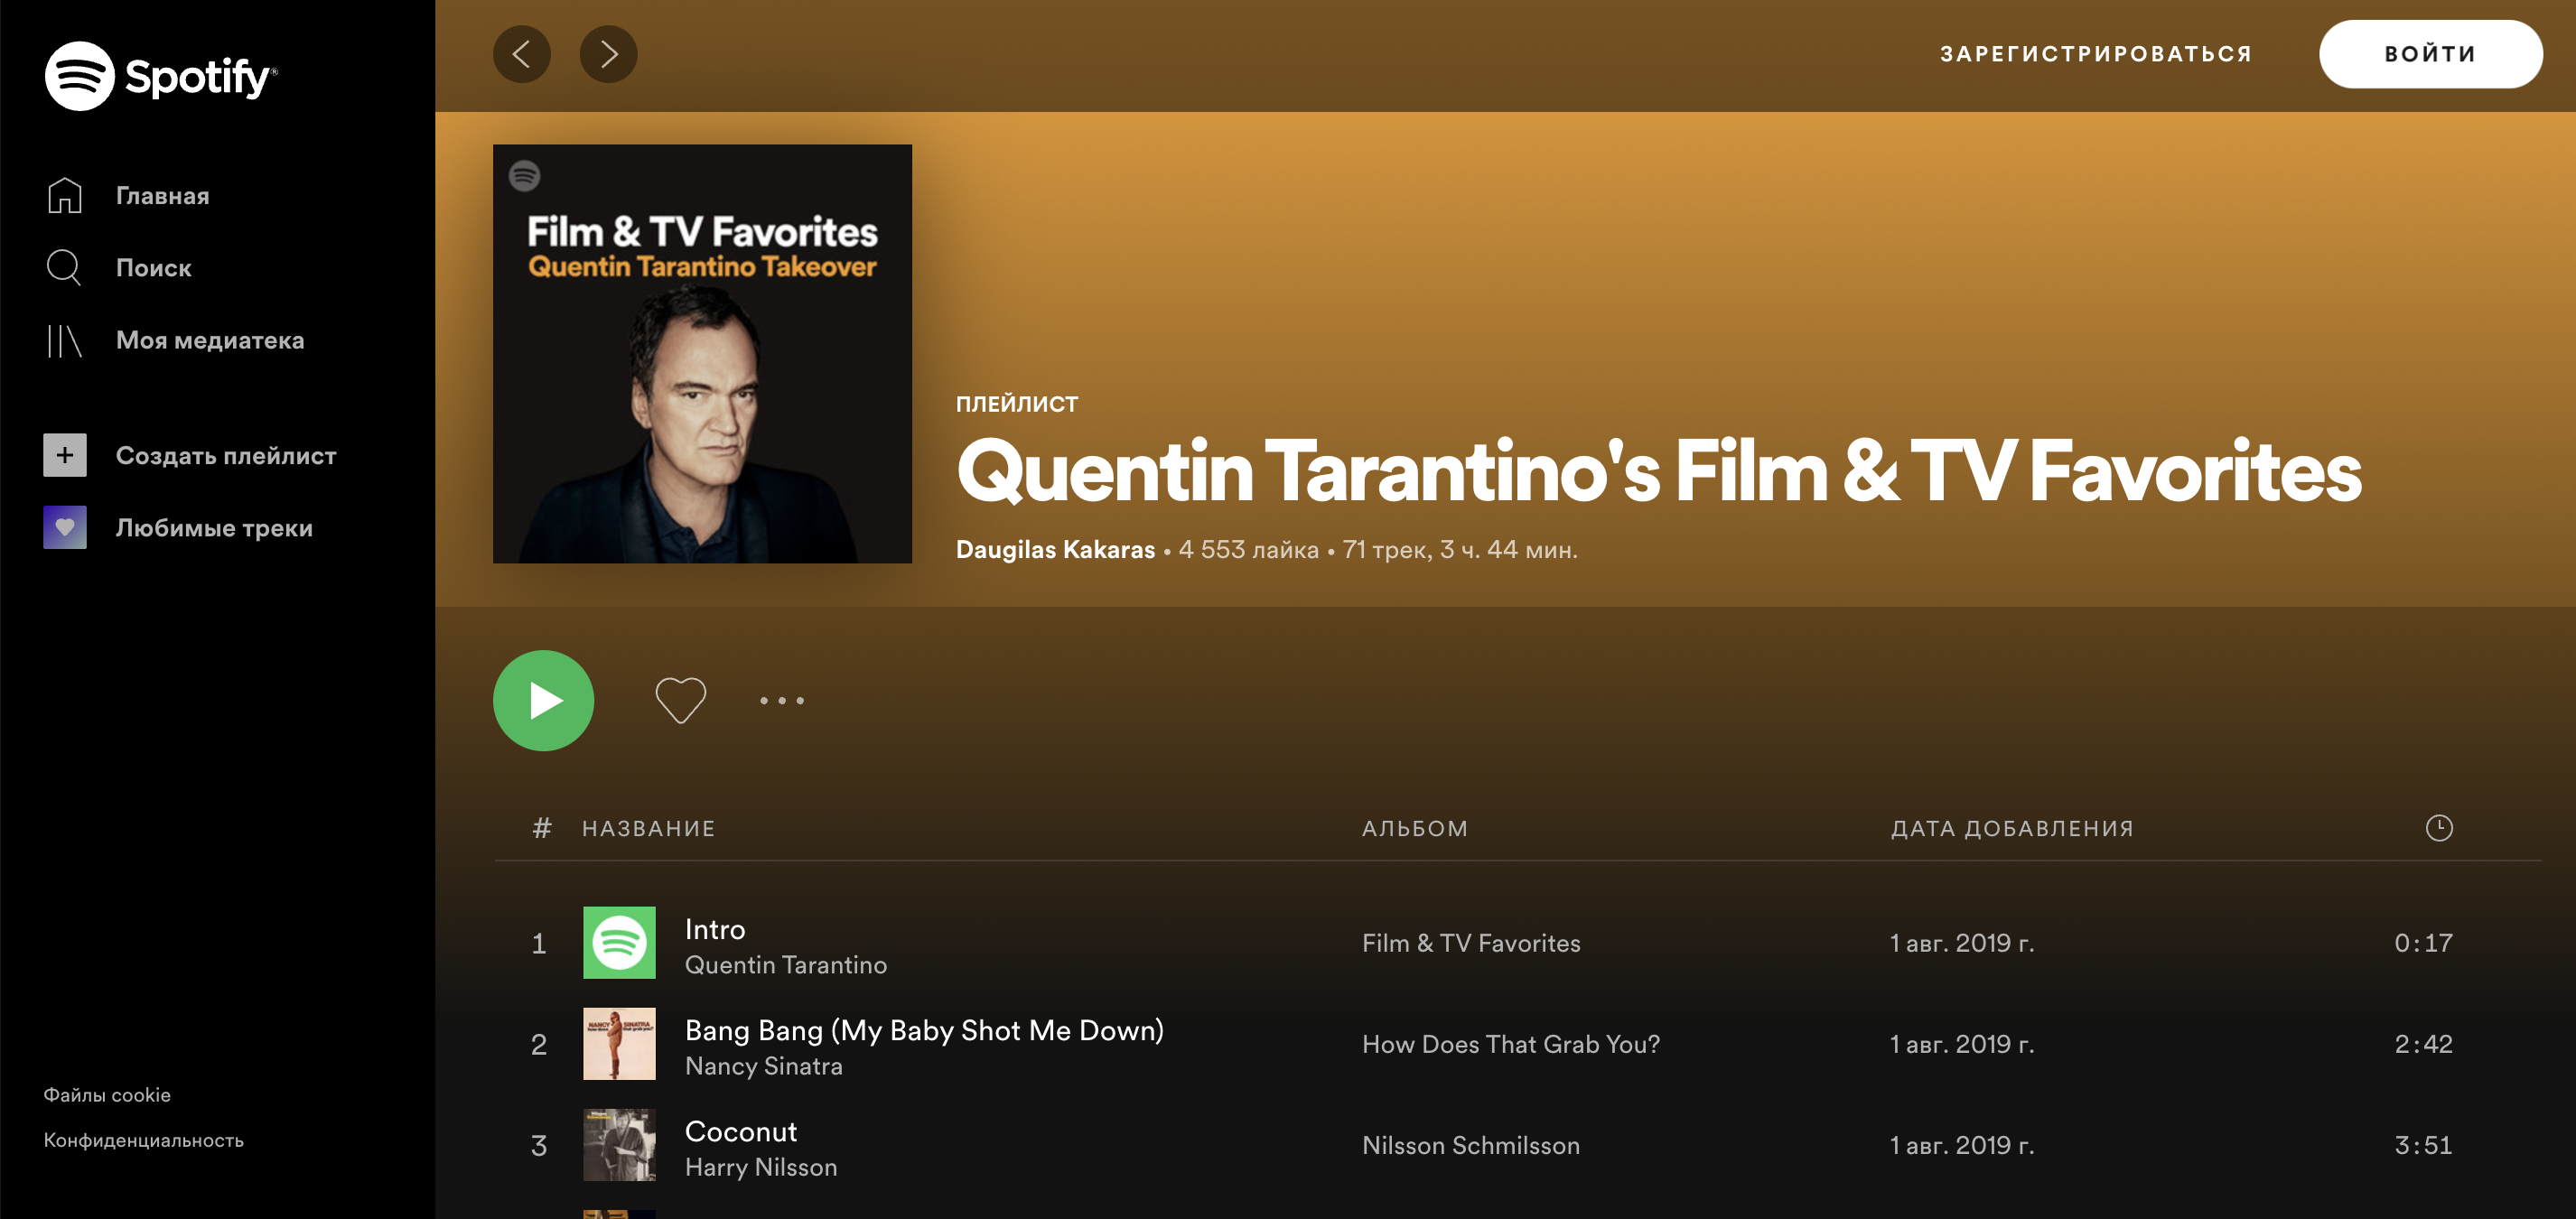Screen dimensions: 2576x1219
Task: Open the Файлы cookie link
Action: [x=107, y=1095]
